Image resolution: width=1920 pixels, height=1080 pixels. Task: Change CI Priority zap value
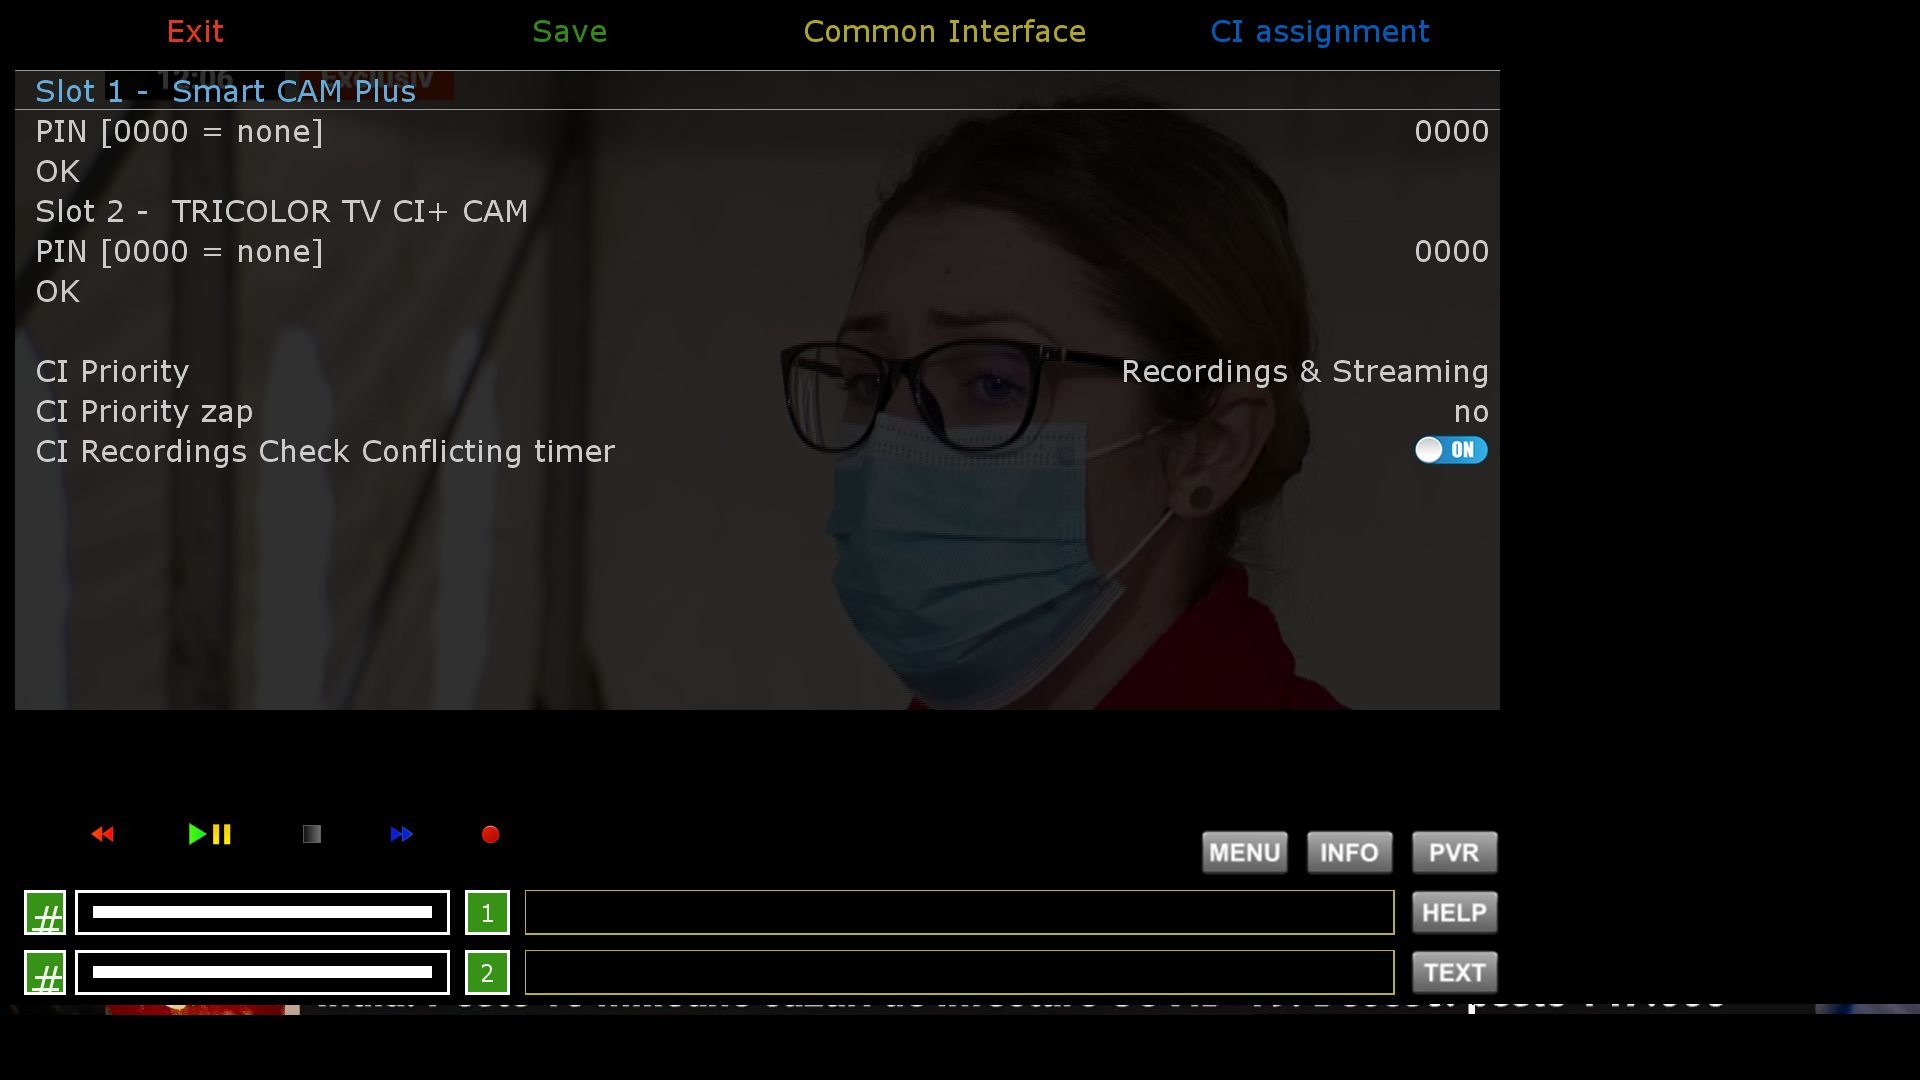1470,412
